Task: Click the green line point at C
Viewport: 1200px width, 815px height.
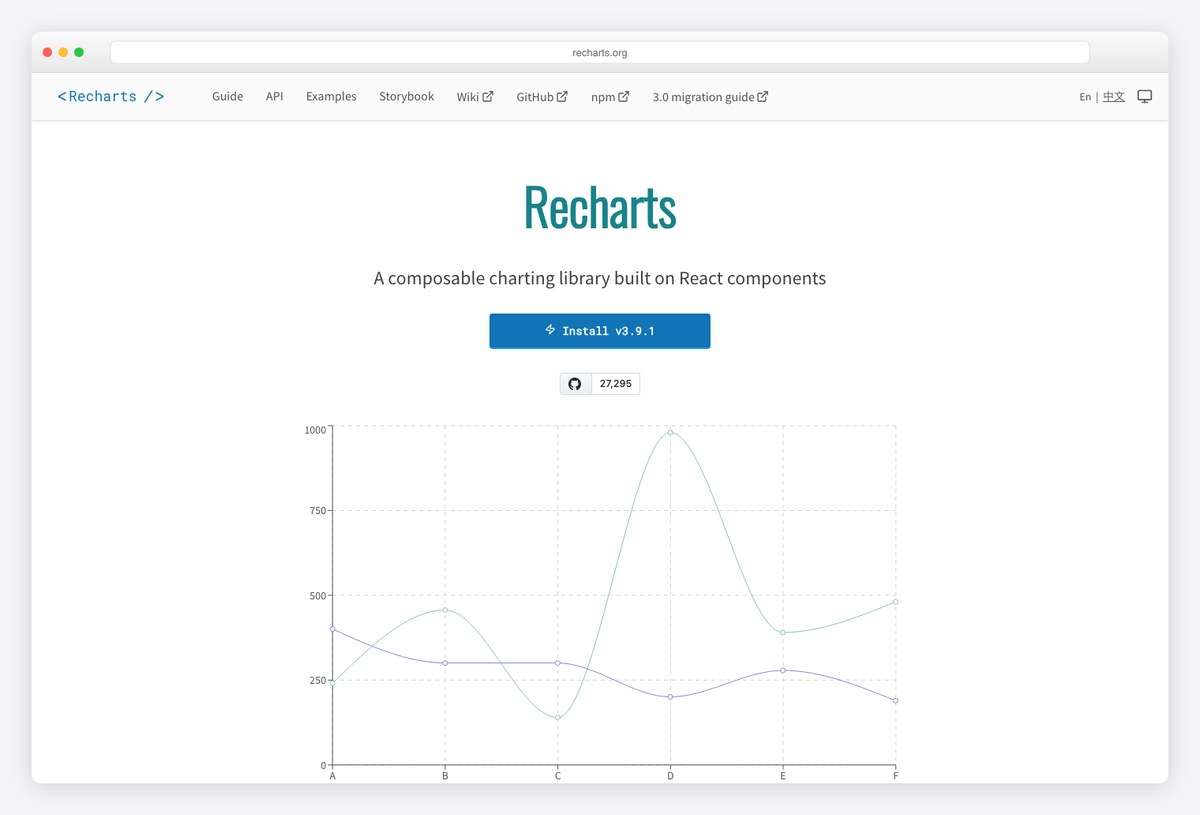Action: coord(558,718)
